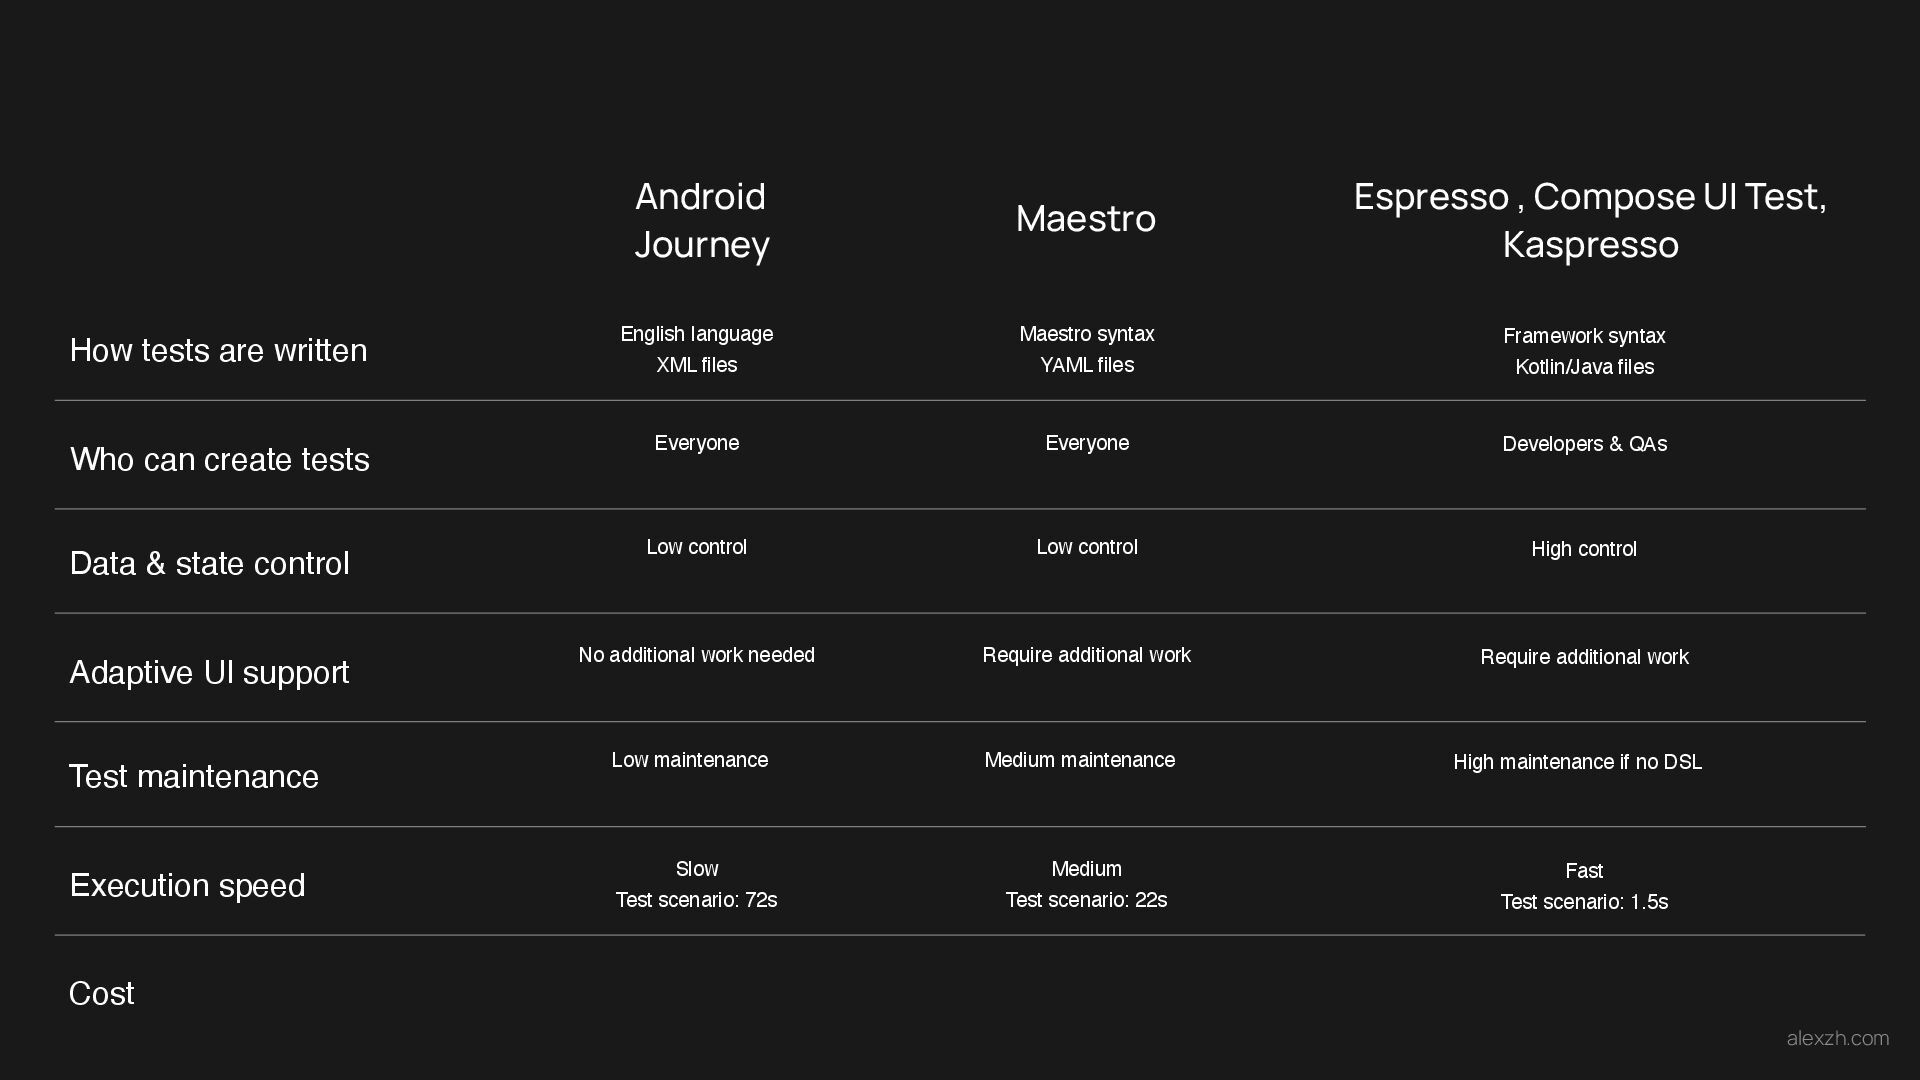Click the 'Medium maintenance' cell

(x=1080, y=760)
